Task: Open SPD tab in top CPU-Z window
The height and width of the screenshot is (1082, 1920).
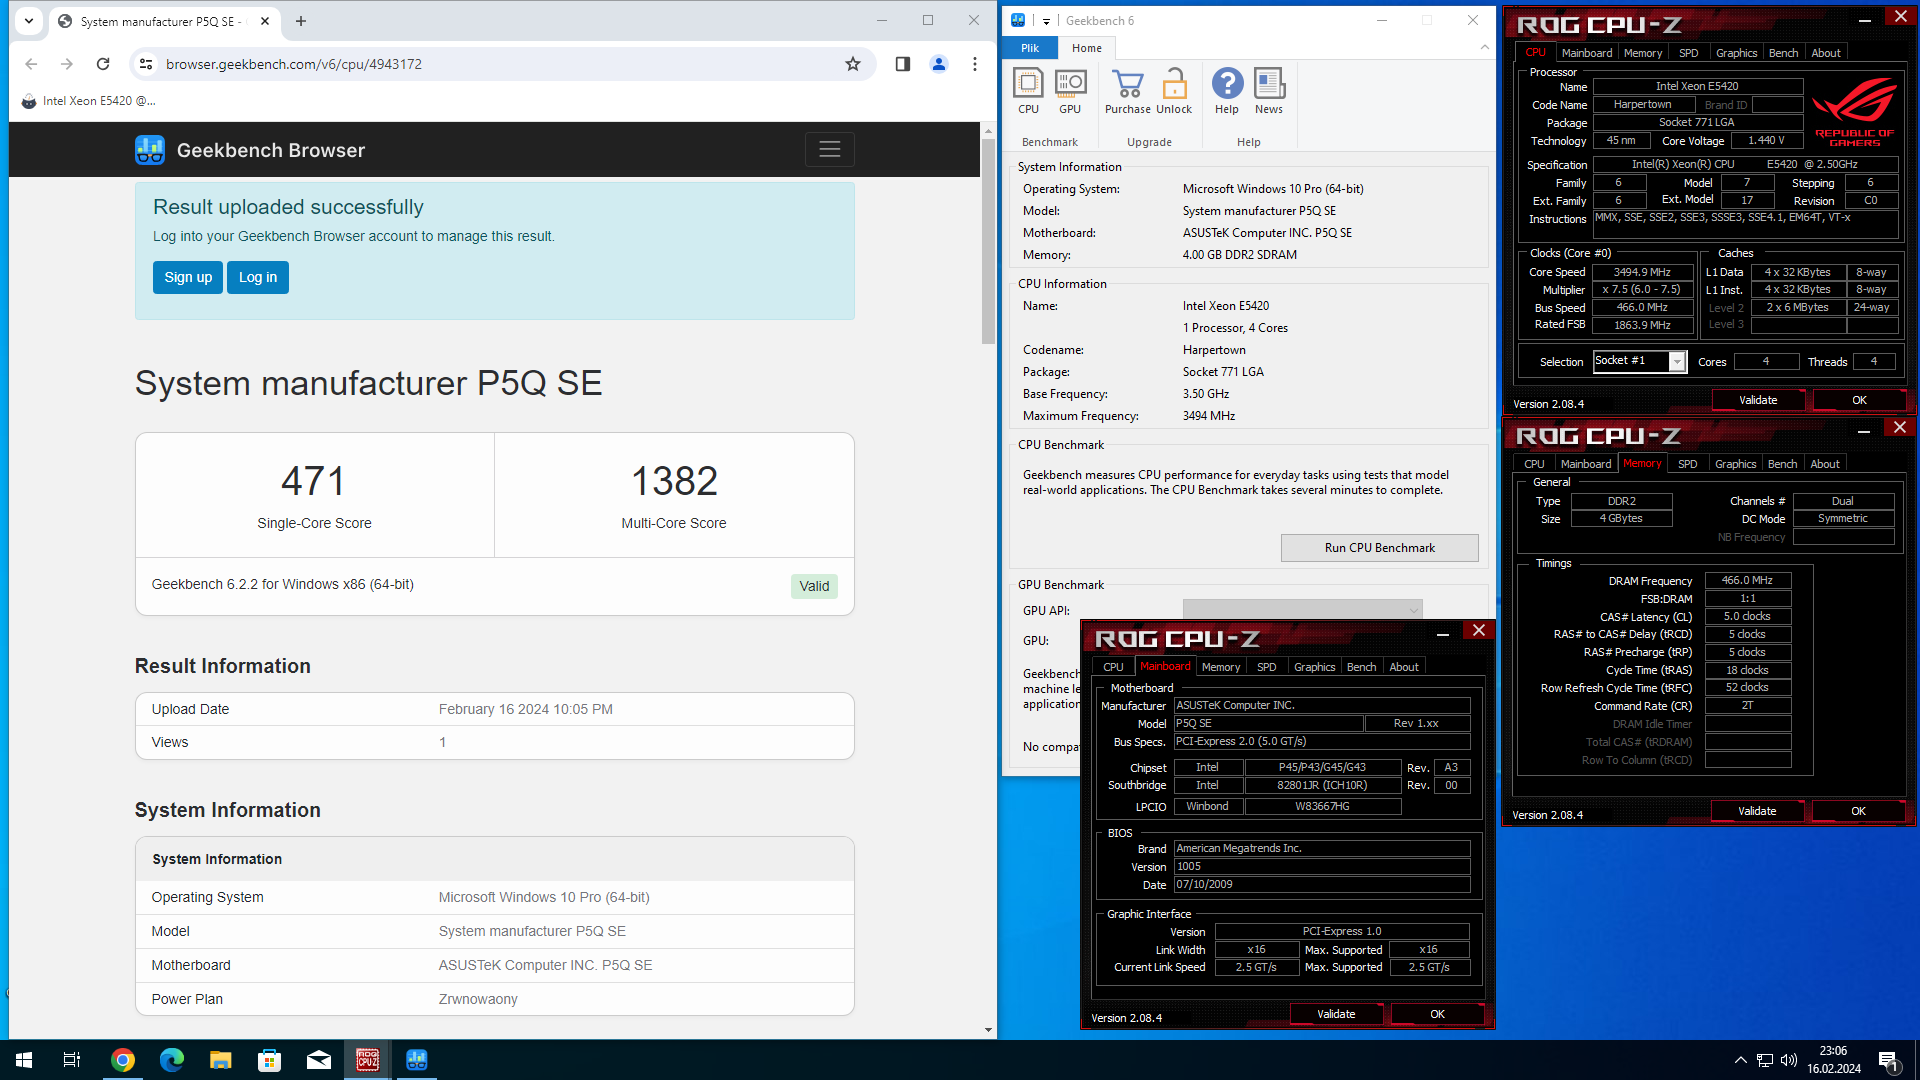Action: pyautogui.click(x=1689, y=53)
